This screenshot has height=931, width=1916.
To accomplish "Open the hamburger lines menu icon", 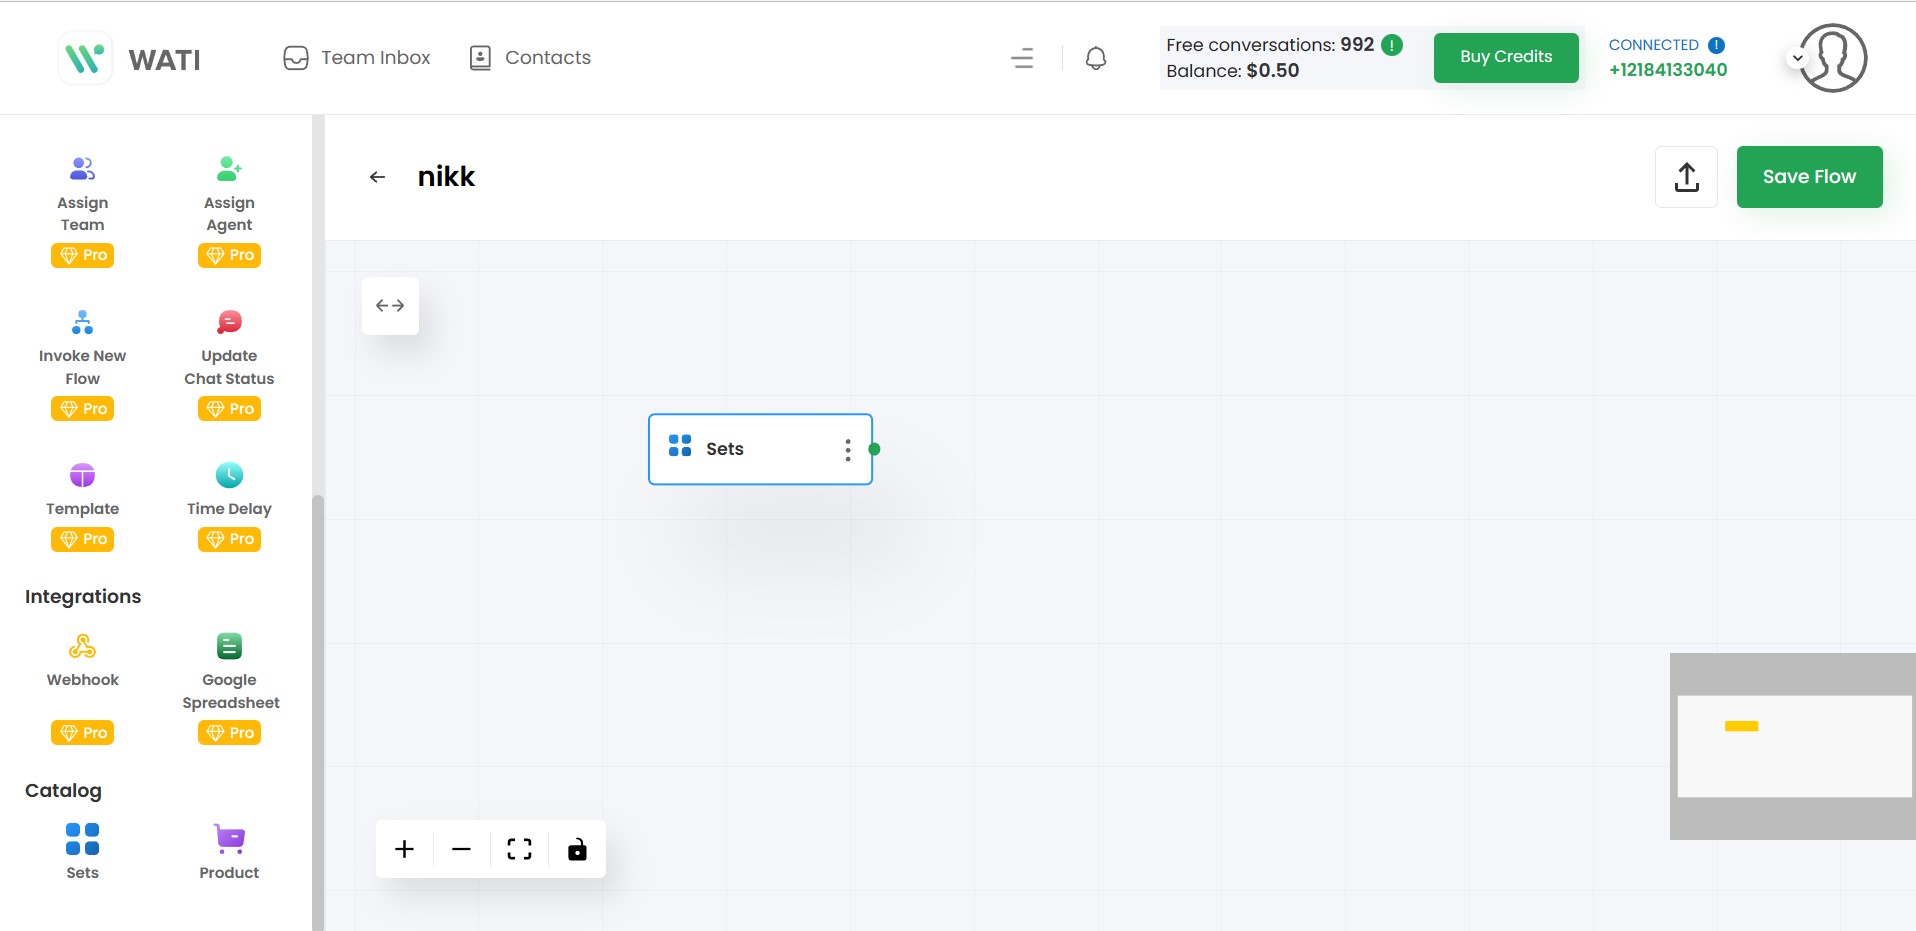I will tap(1022, 58).
